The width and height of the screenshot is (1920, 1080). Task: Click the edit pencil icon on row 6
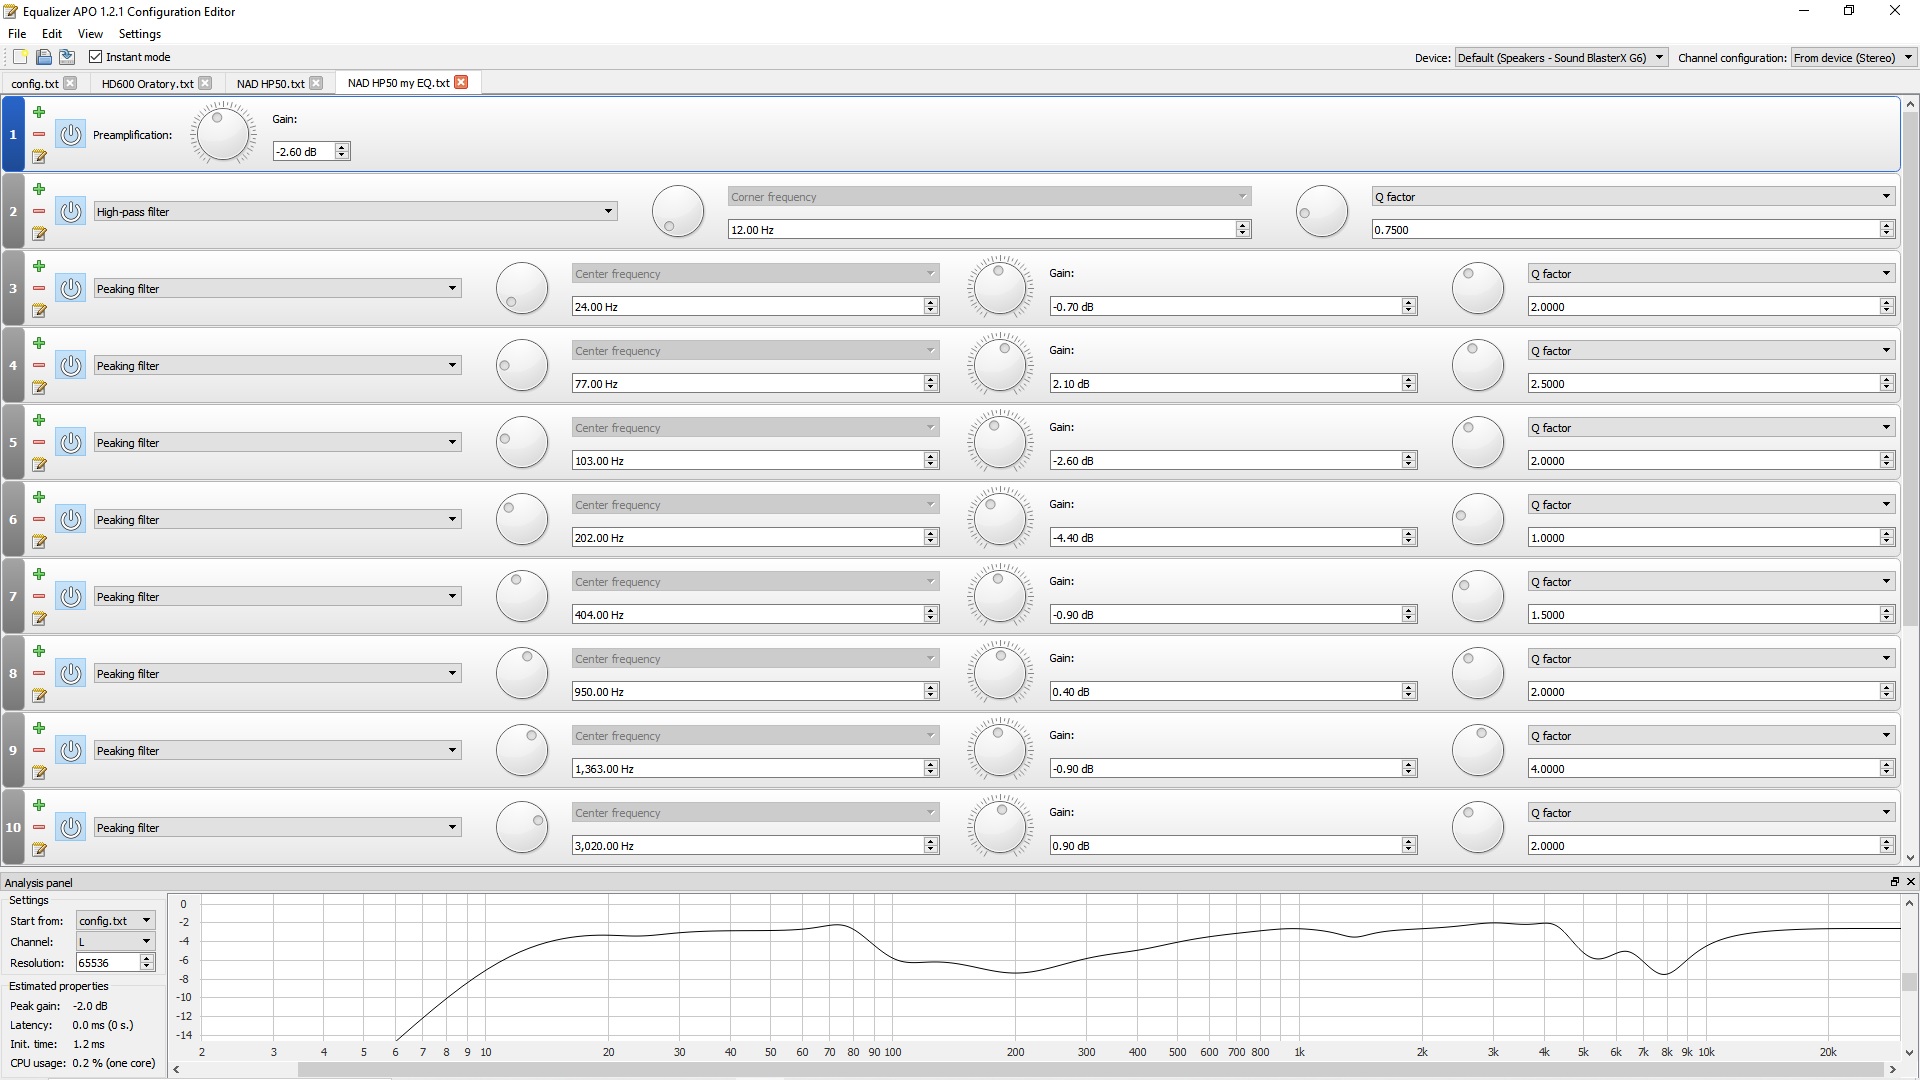click(x=38, y=539)
